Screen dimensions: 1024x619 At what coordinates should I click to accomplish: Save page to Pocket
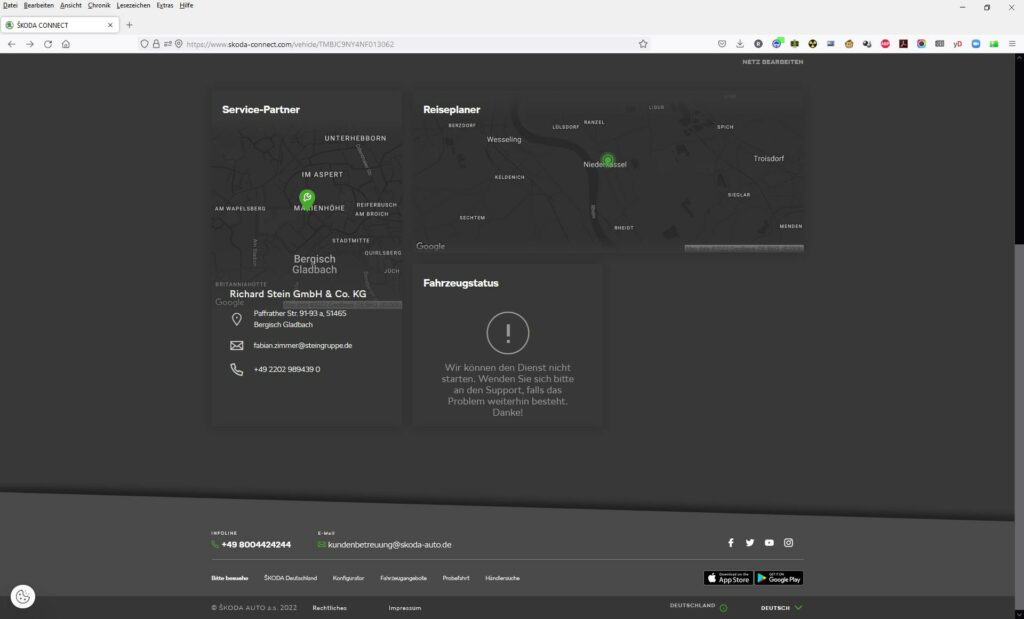click(x=722, y=44)
